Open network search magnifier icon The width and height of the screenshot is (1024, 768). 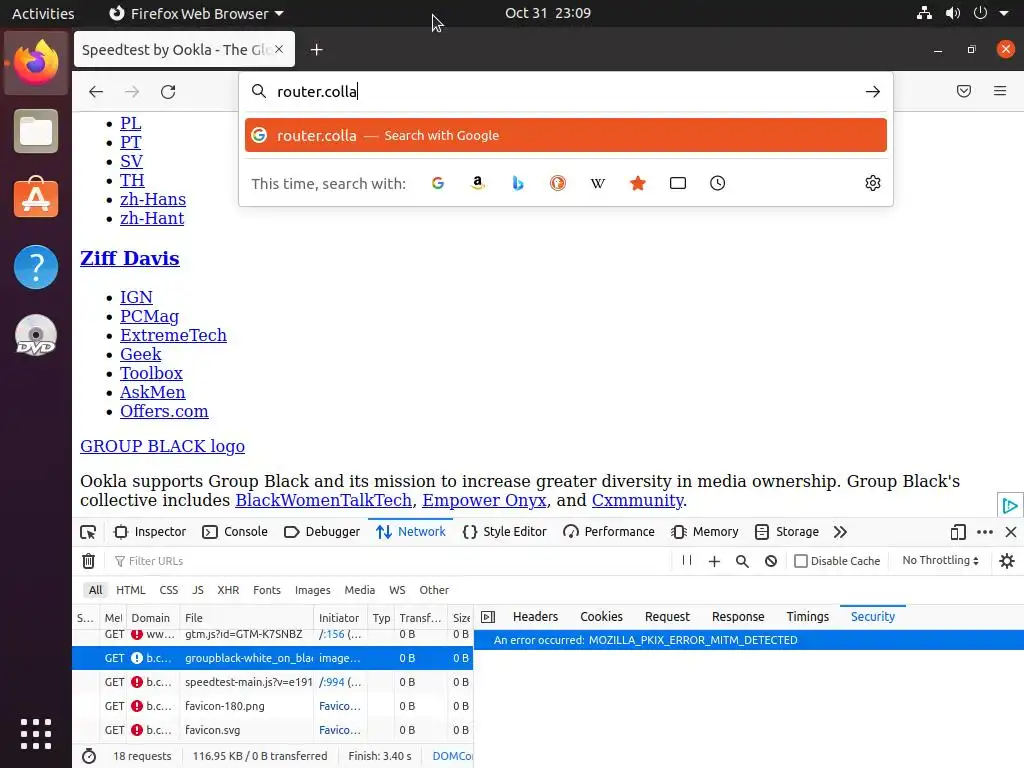743,561
